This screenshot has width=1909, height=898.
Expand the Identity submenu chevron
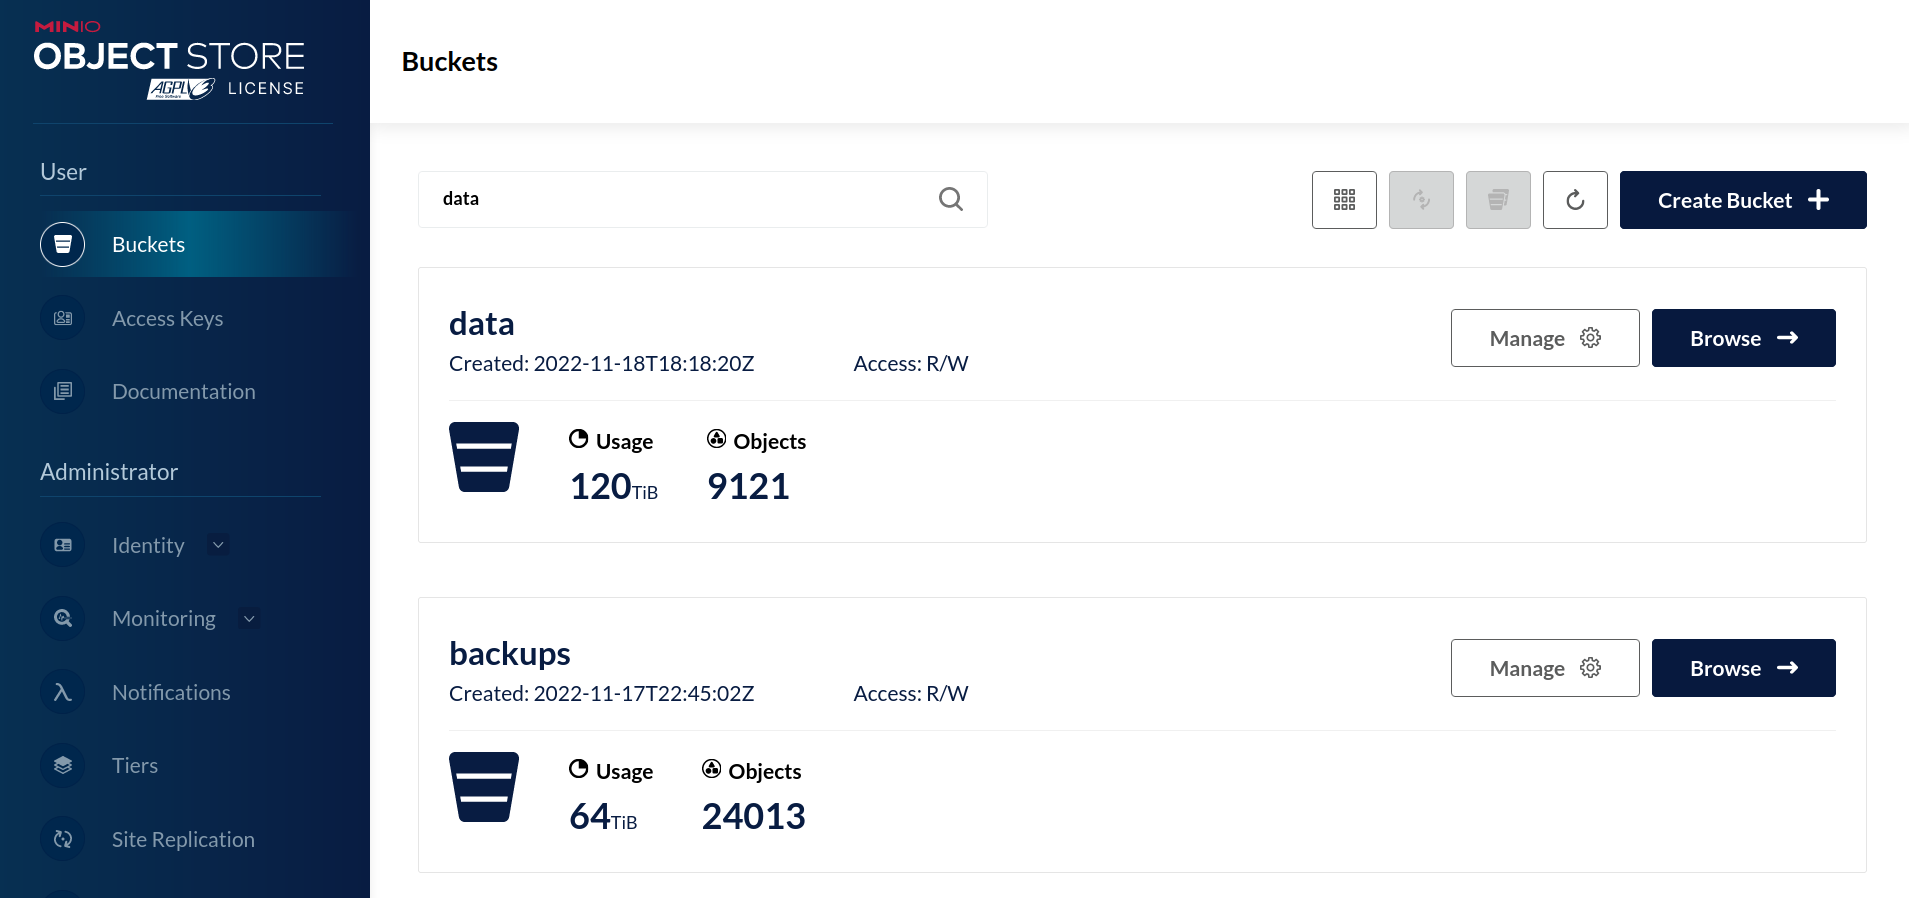(x=218, y=545)
